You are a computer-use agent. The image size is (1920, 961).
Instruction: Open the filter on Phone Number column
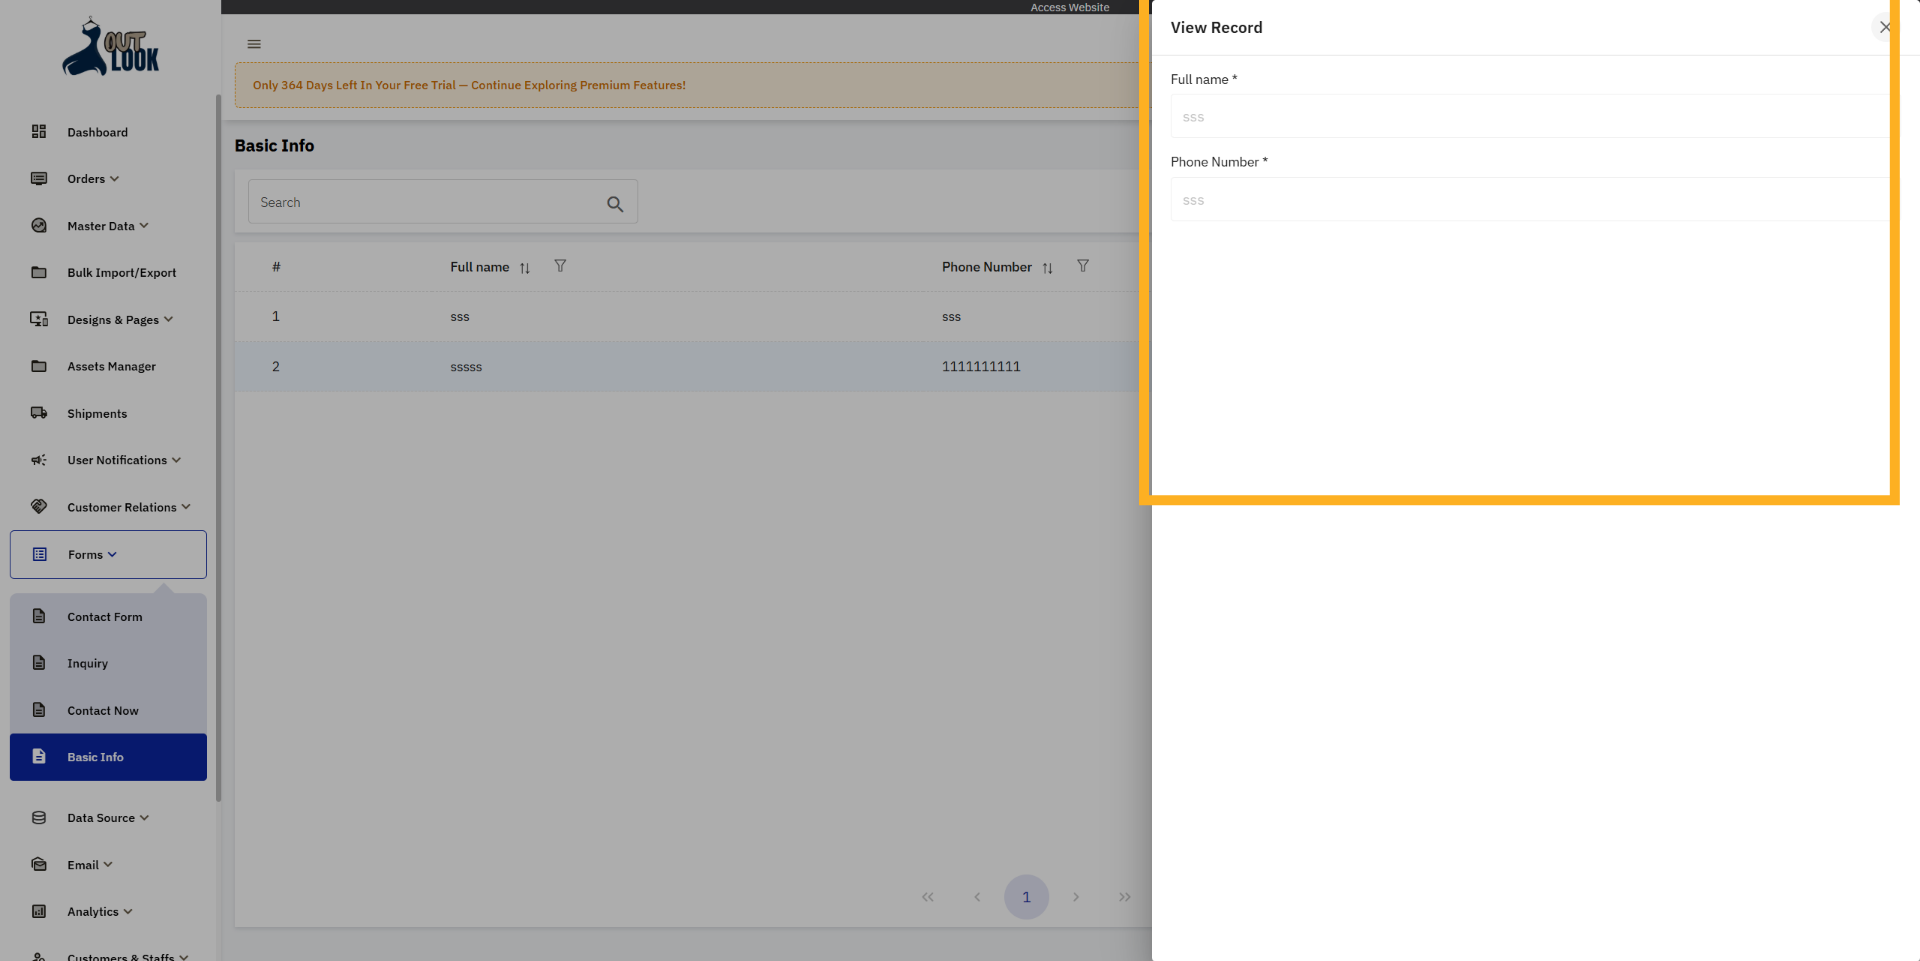pos(1083,266)
